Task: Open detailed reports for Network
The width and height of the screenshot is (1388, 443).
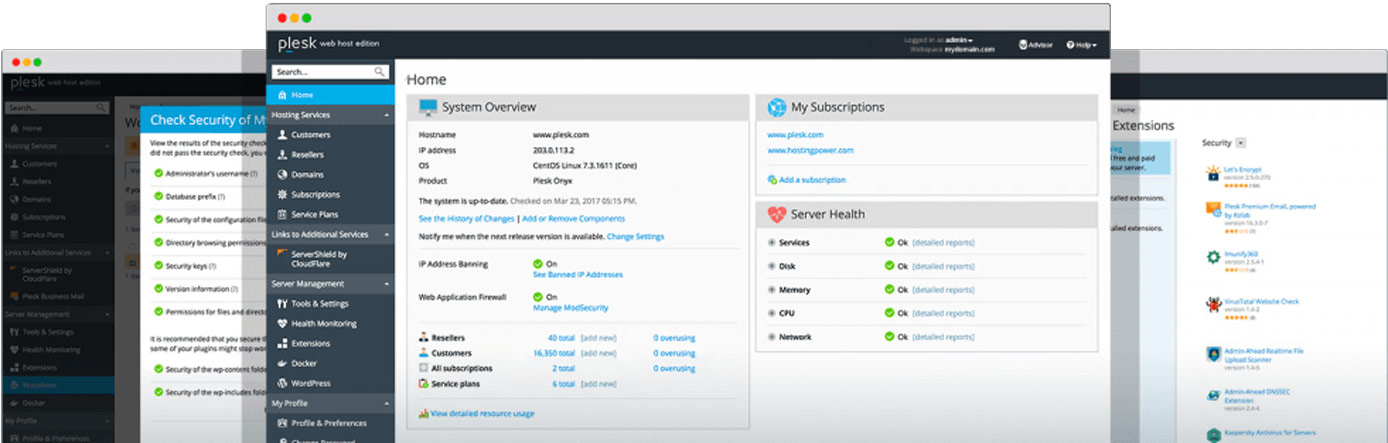Action: [943, 338]
